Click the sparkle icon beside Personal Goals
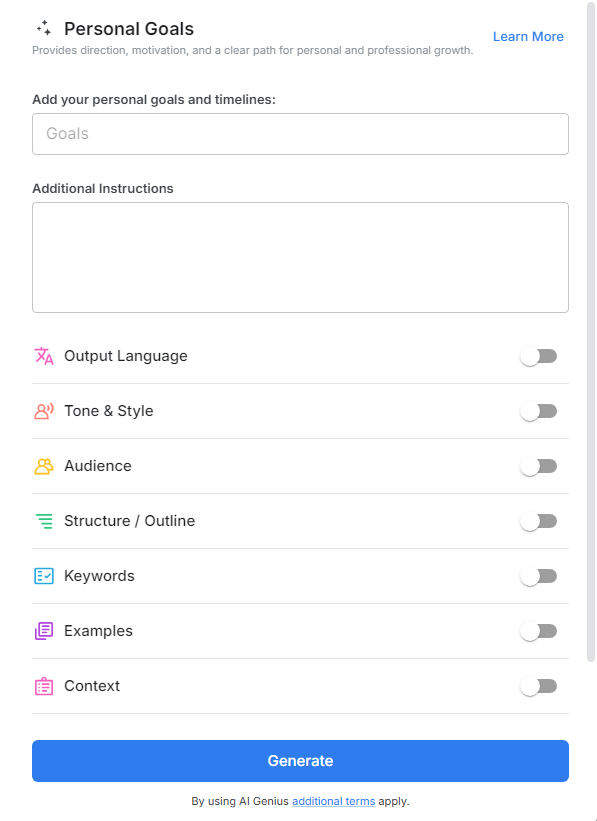 tap(44, 29)
